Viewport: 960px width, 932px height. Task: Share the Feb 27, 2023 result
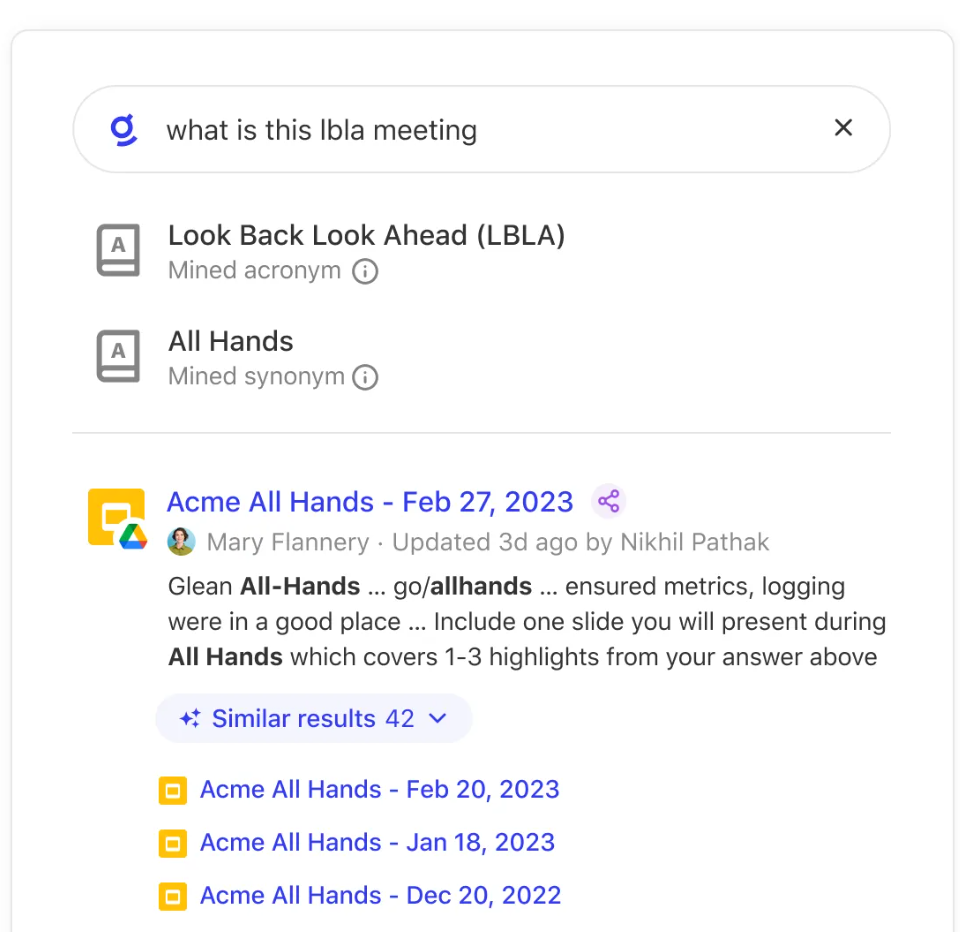click(609, 502)
